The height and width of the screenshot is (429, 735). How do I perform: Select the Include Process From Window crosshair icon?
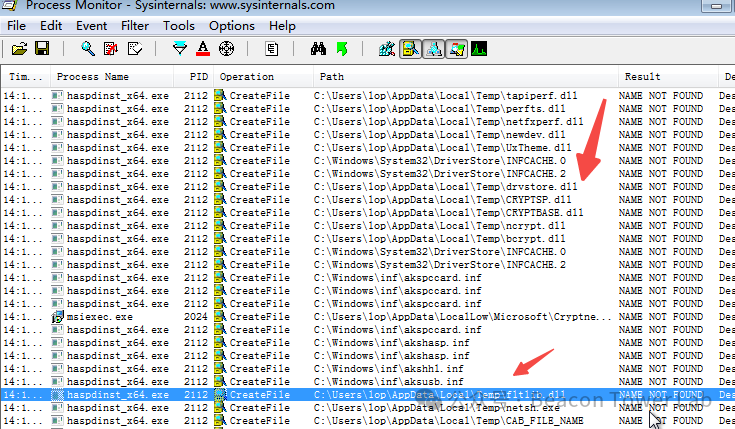click(x=226, y=49)
